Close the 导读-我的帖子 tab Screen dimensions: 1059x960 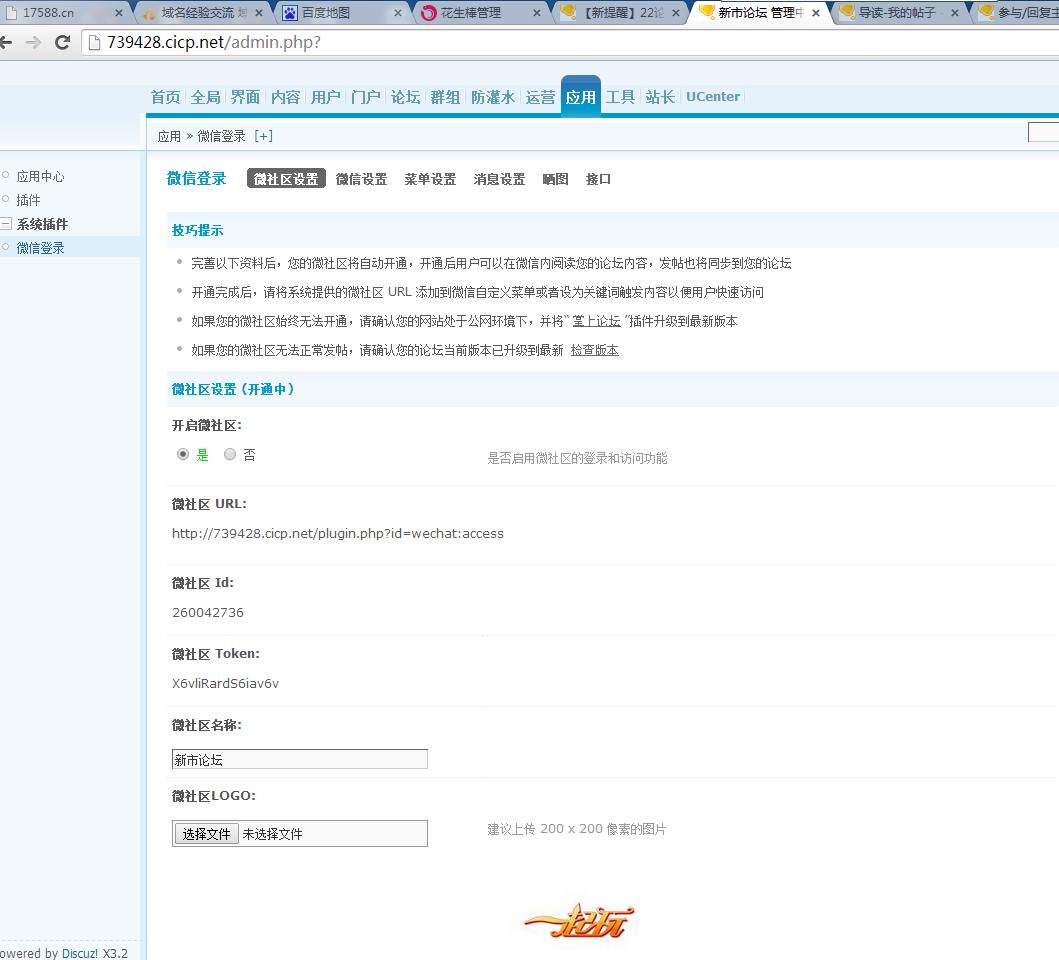[x=955, y=13]
